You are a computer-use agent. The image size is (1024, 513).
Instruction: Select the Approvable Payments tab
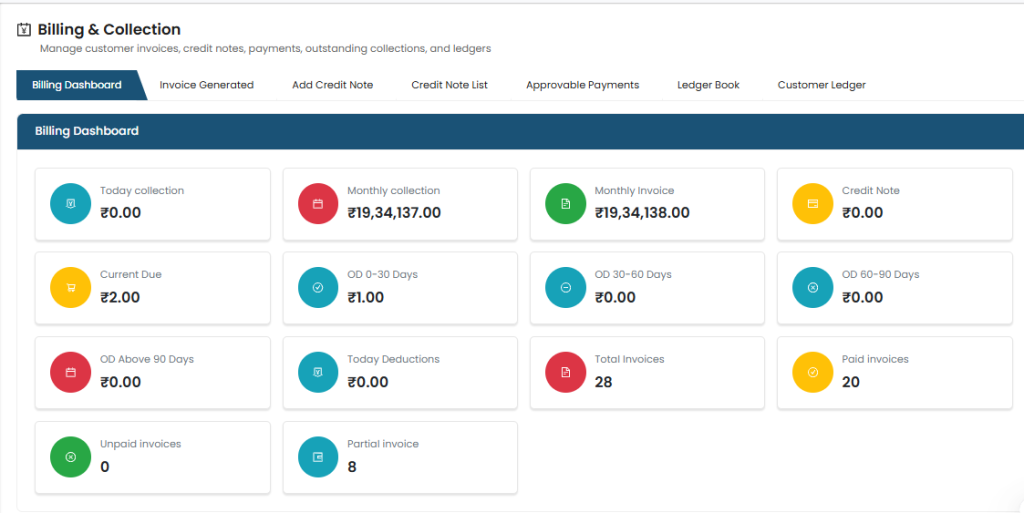[582, 85]
